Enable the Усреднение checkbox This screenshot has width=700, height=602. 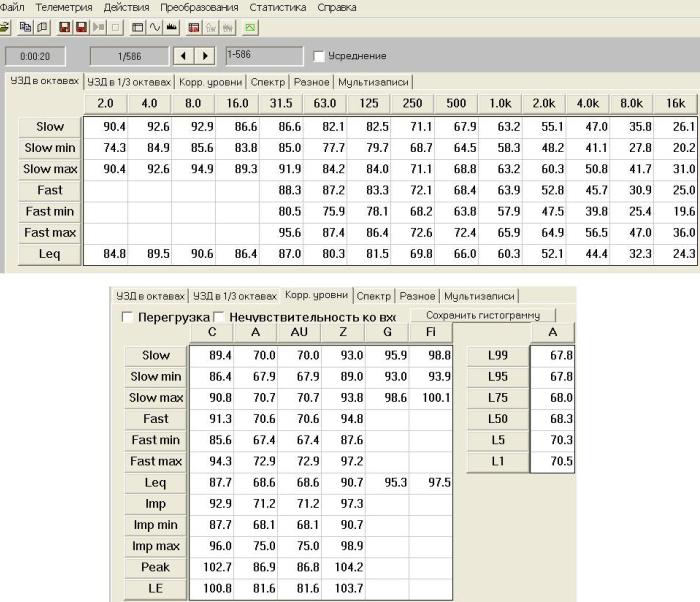[319, 56]
